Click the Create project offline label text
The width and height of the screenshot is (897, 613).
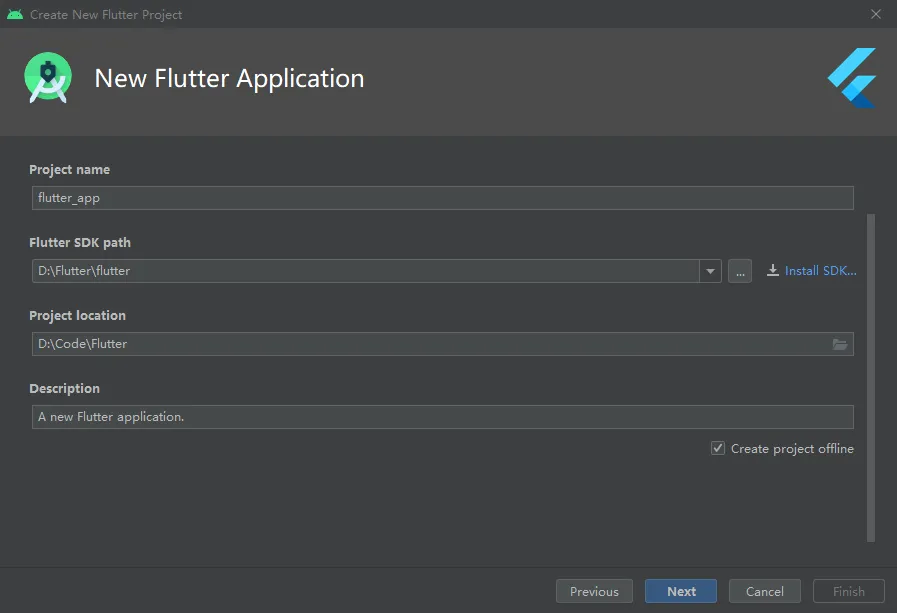(792, 449)
